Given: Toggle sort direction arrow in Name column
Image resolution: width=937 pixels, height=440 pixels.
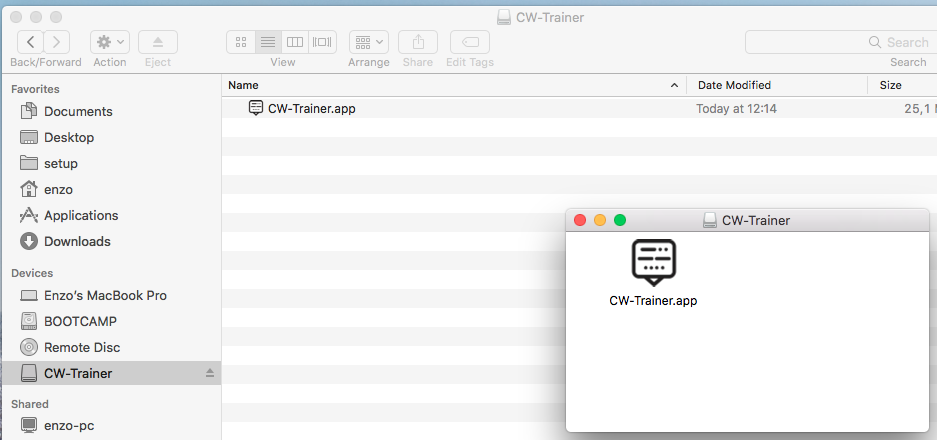Looking at the screenshot, I should click(x=675, y=85).
